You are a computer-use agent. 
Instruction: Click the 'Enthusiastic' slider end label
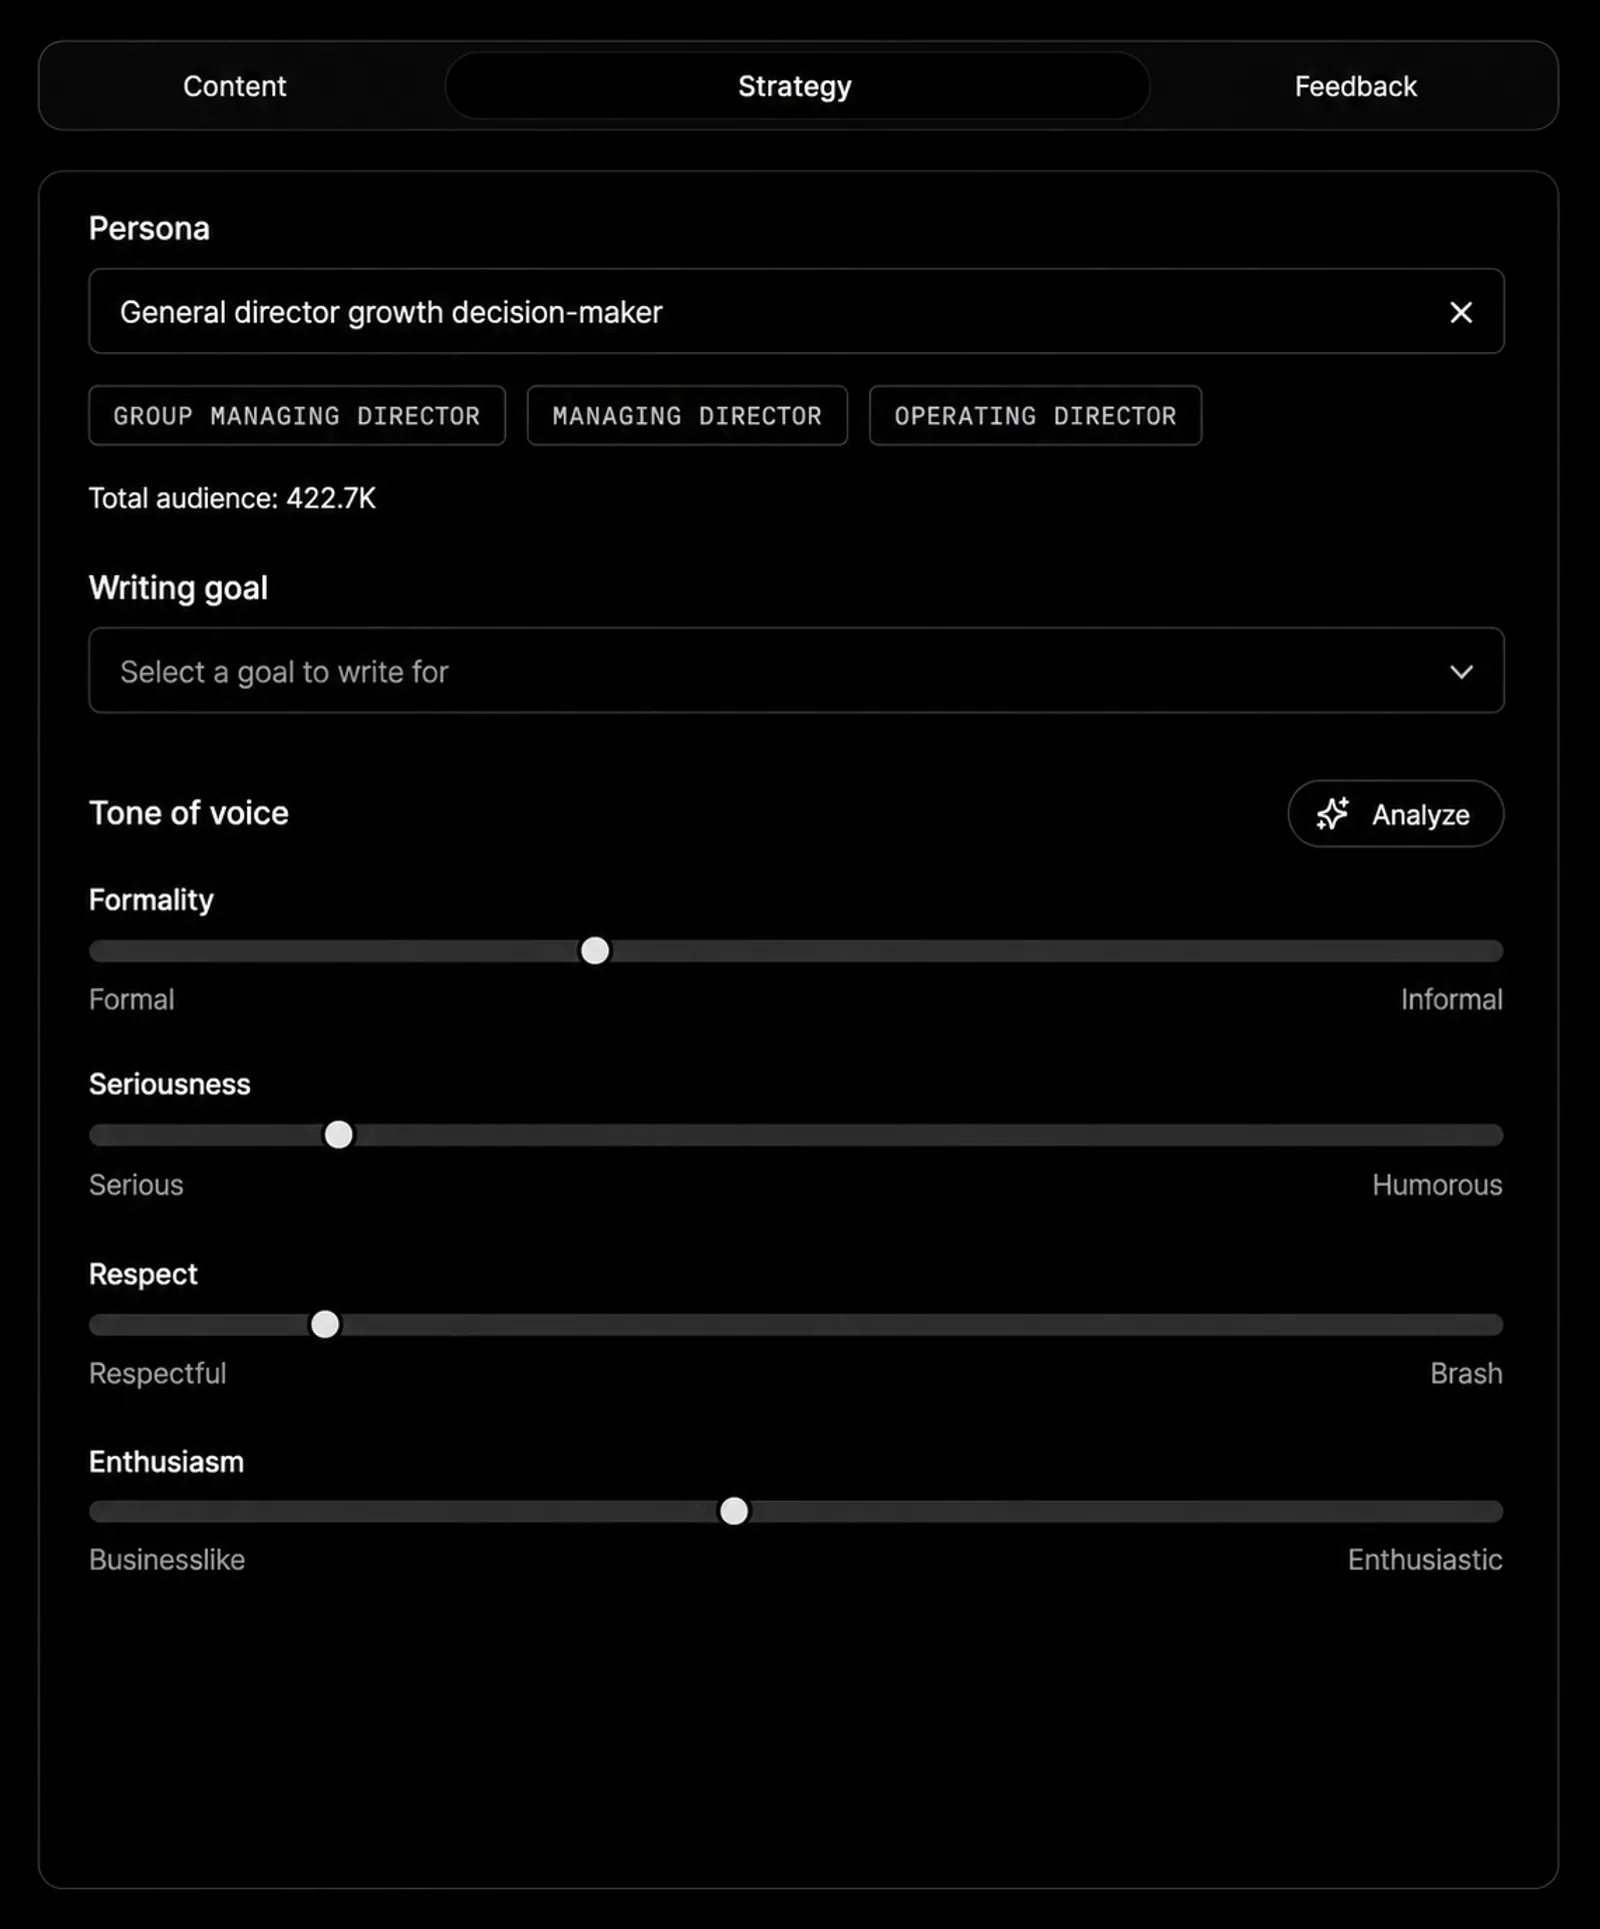(x=1425, y=1559)
